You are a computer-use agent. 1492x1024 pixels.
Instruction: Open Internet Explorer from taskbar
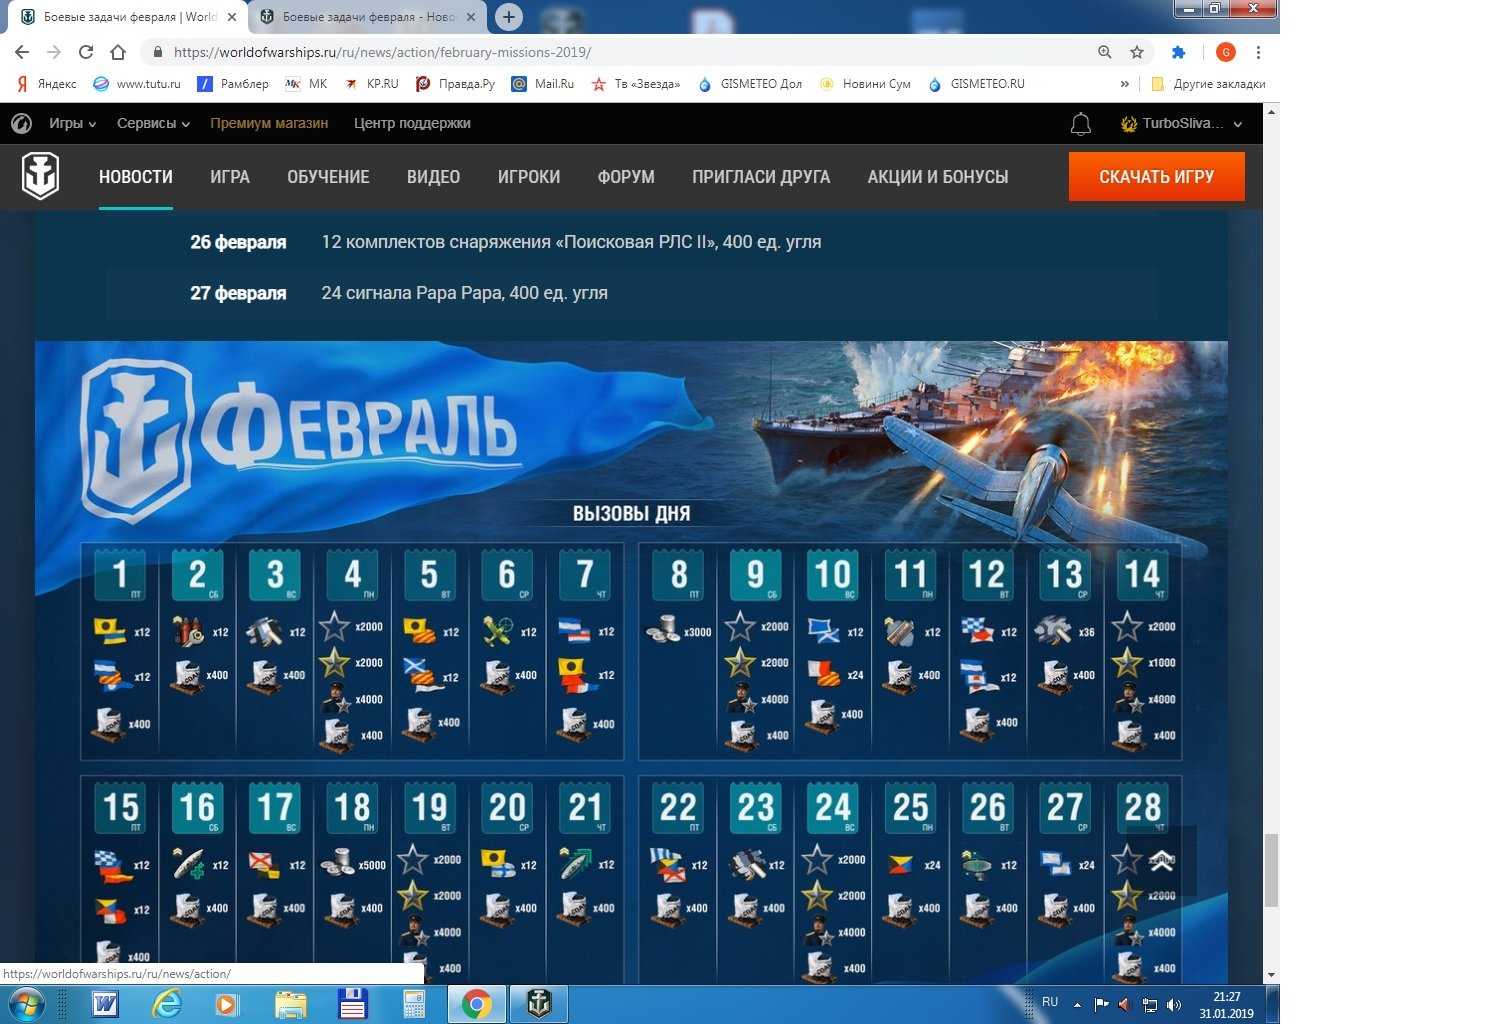[x=167, y=1004]
